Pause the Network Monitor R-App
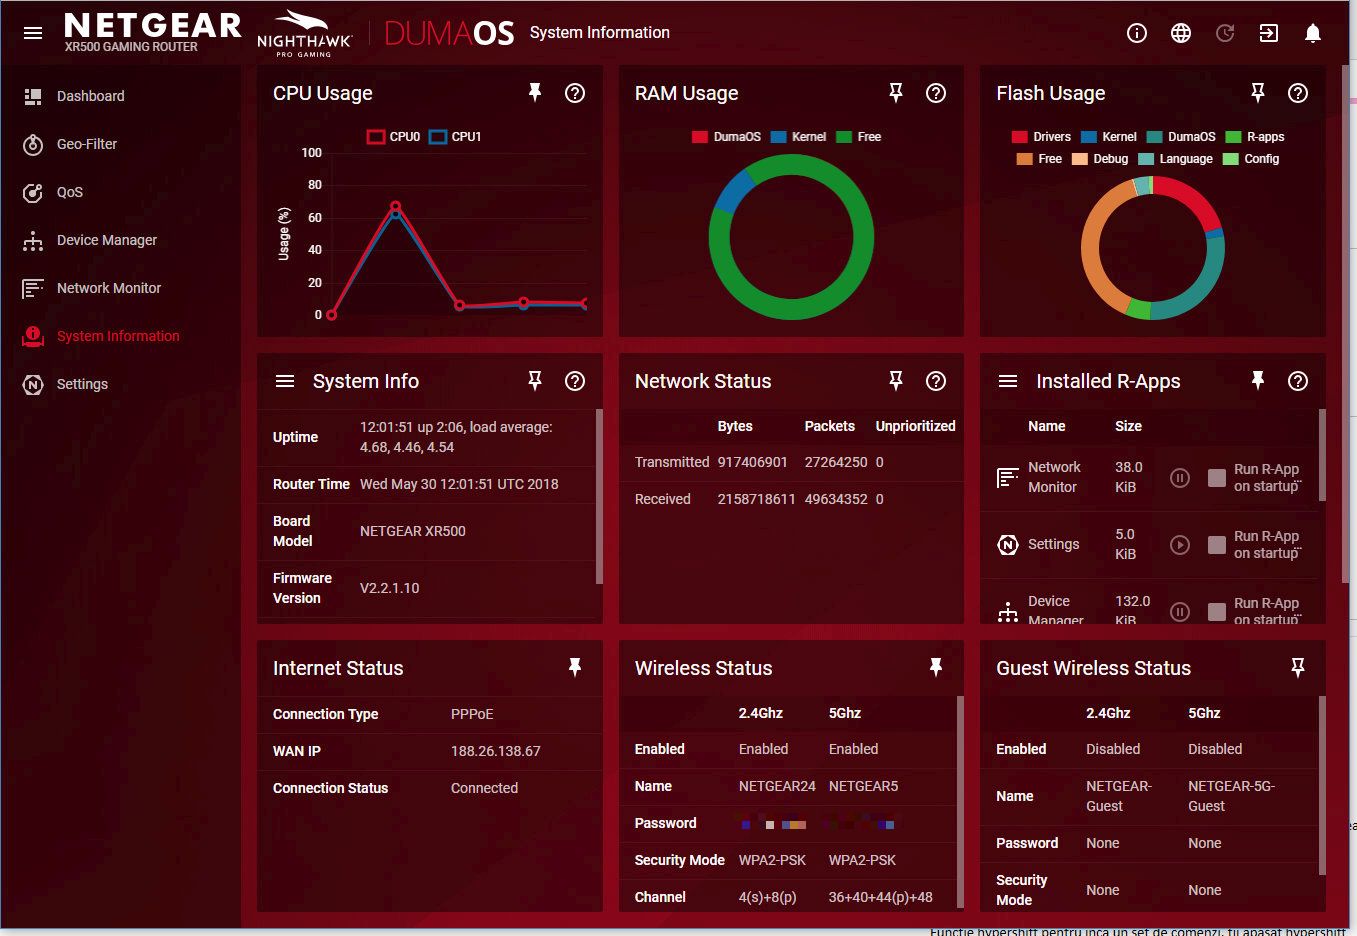Screen dimensions: 1357x936 click(x=1180, y=478)
